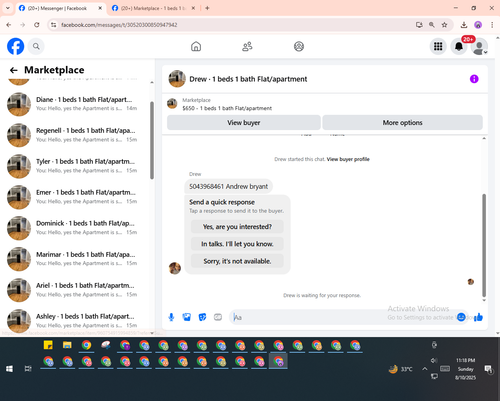Viewport: 500px width, 401px height.
Task: Open the account profile avatar menu
Action: click(x=479, y=47)
